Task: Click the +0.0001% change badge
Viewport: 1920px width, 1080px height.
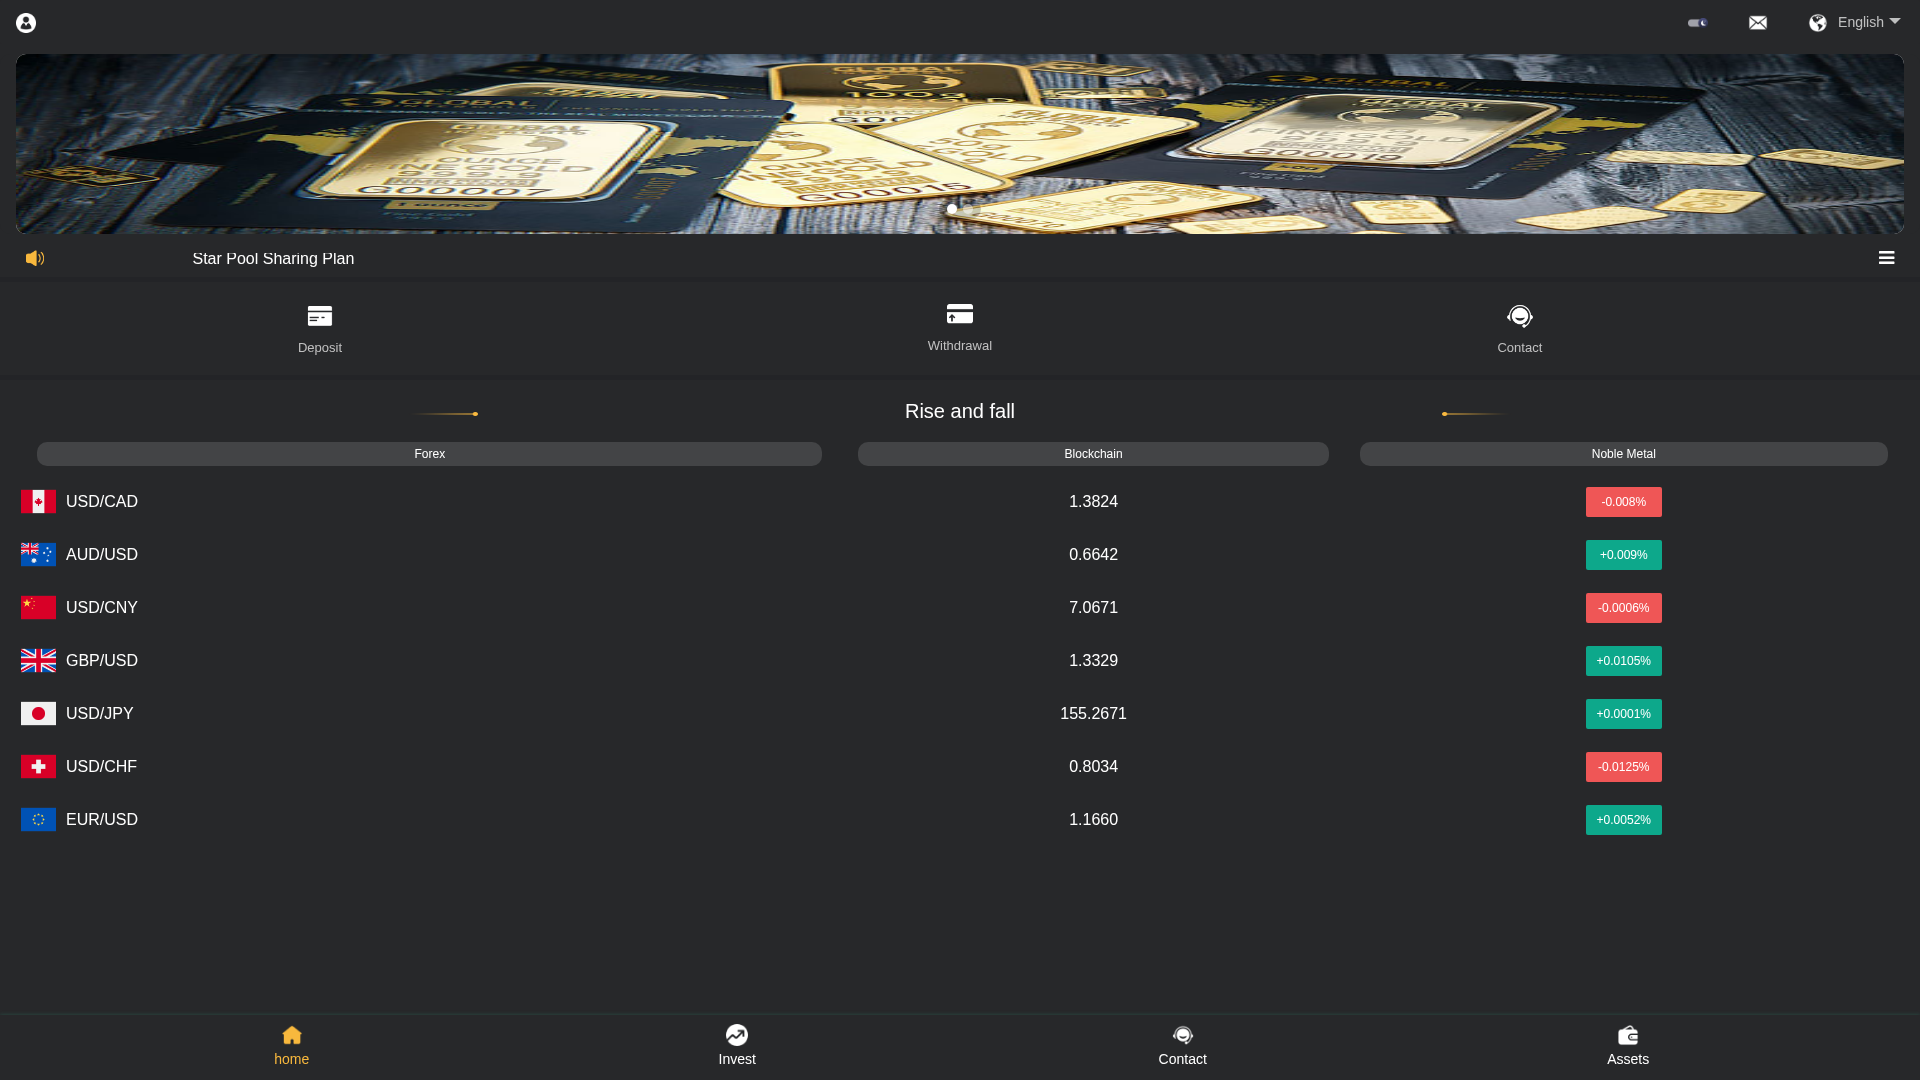Action: pos(1623,714)
